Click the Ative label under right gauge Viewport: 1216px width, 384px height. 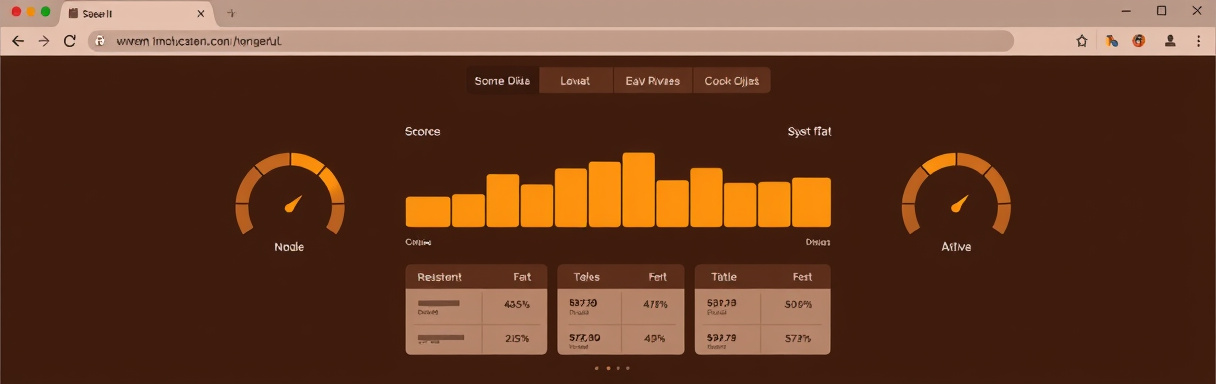[956, 247]
